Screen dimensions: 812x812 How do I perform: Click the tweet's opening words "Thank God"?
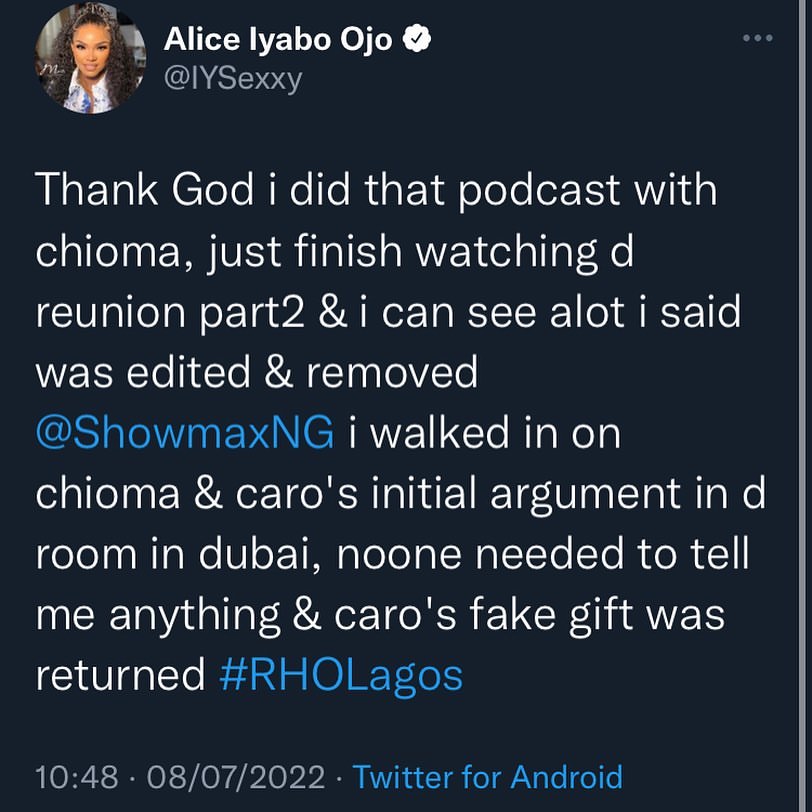pos(143,190)
